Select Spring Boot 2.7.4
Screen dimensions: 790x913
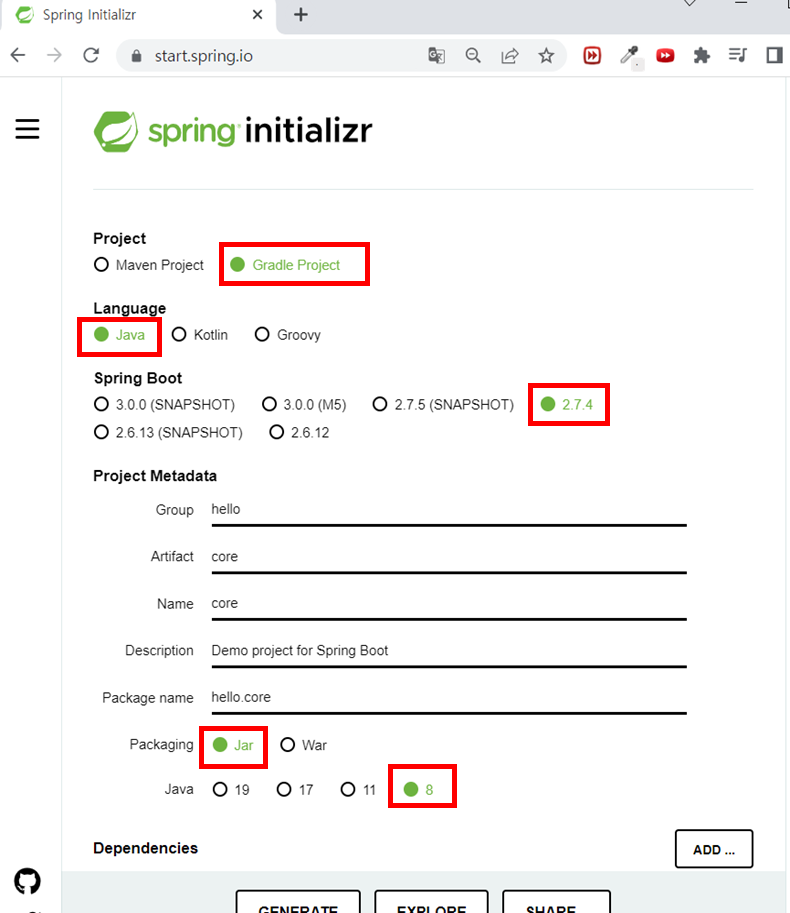pos(566,405)
